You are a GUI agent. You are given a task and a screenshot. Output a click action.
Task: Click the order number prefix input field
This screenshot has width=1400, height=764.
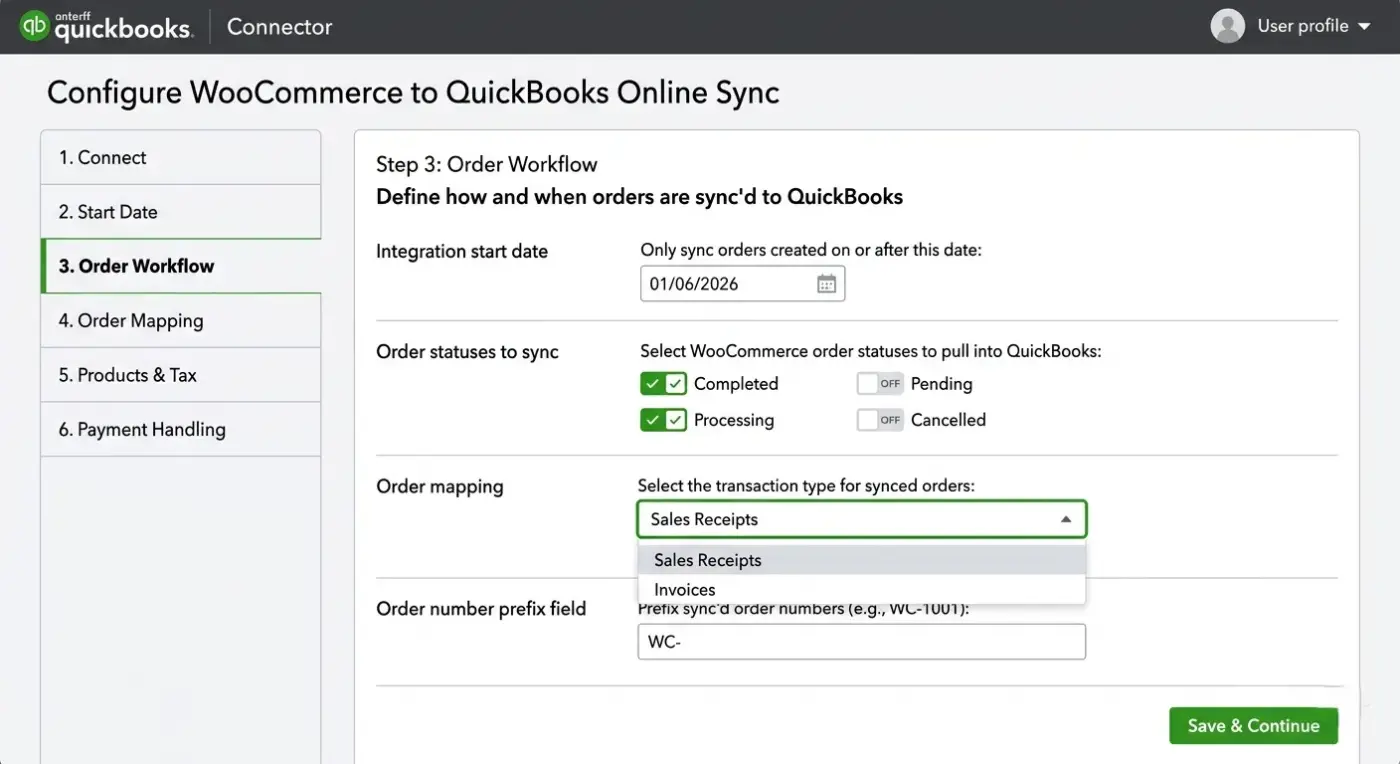click(x=862, y=642)
